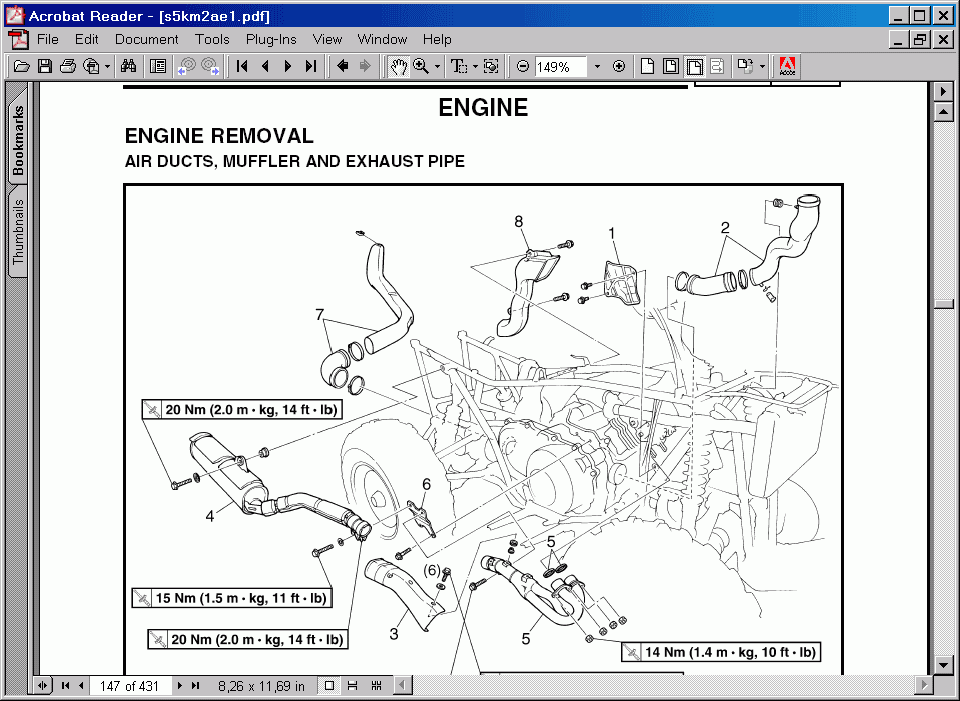Set view to Fit Width
The width and height of the screenshot is (960, 701).
694,66
